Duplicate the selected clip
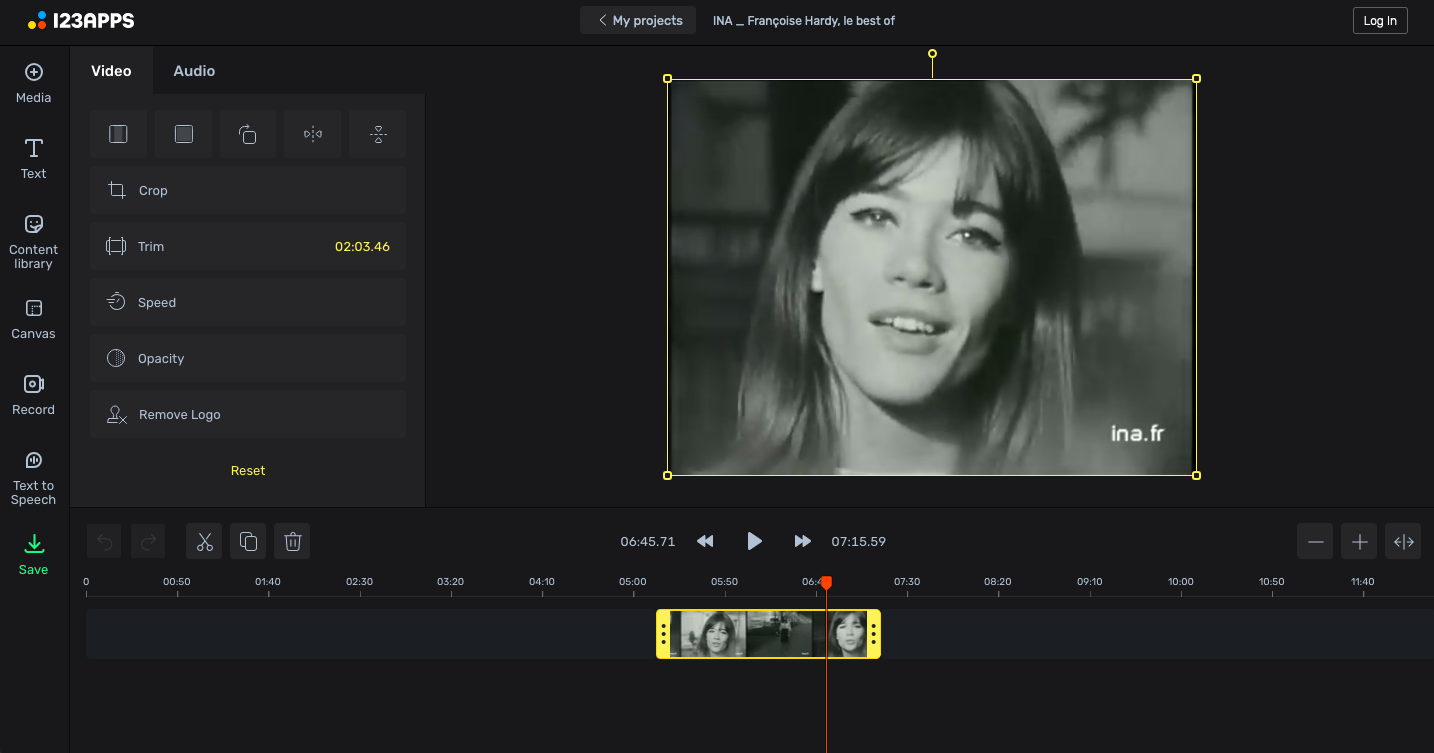1434x753 pixels. (x=248, y=541)
